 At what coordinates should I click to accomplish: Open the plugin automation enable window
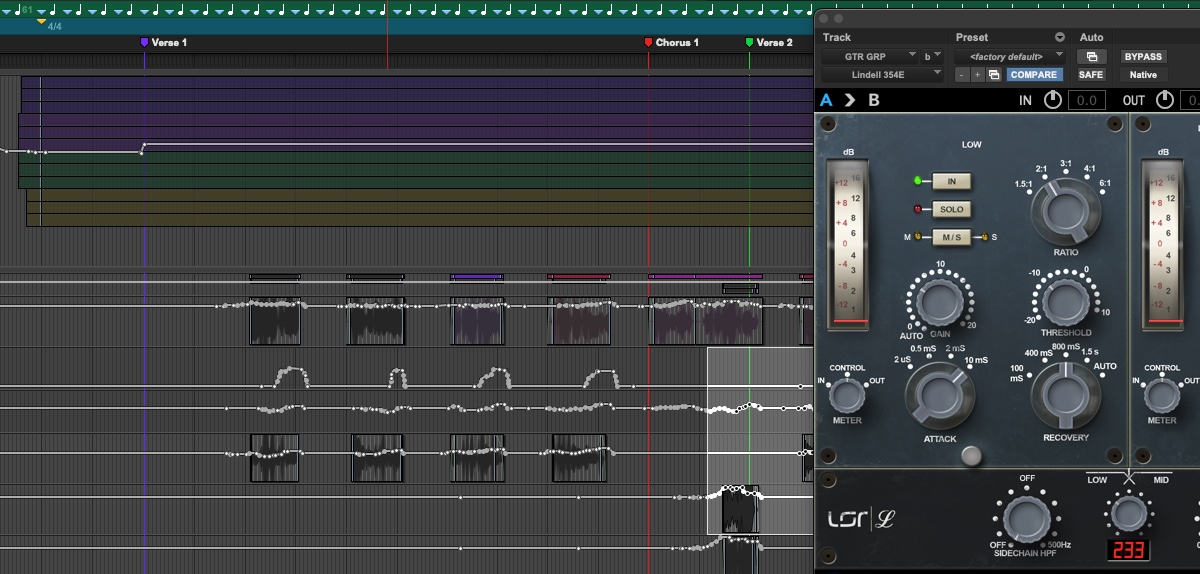(1091, 57)
